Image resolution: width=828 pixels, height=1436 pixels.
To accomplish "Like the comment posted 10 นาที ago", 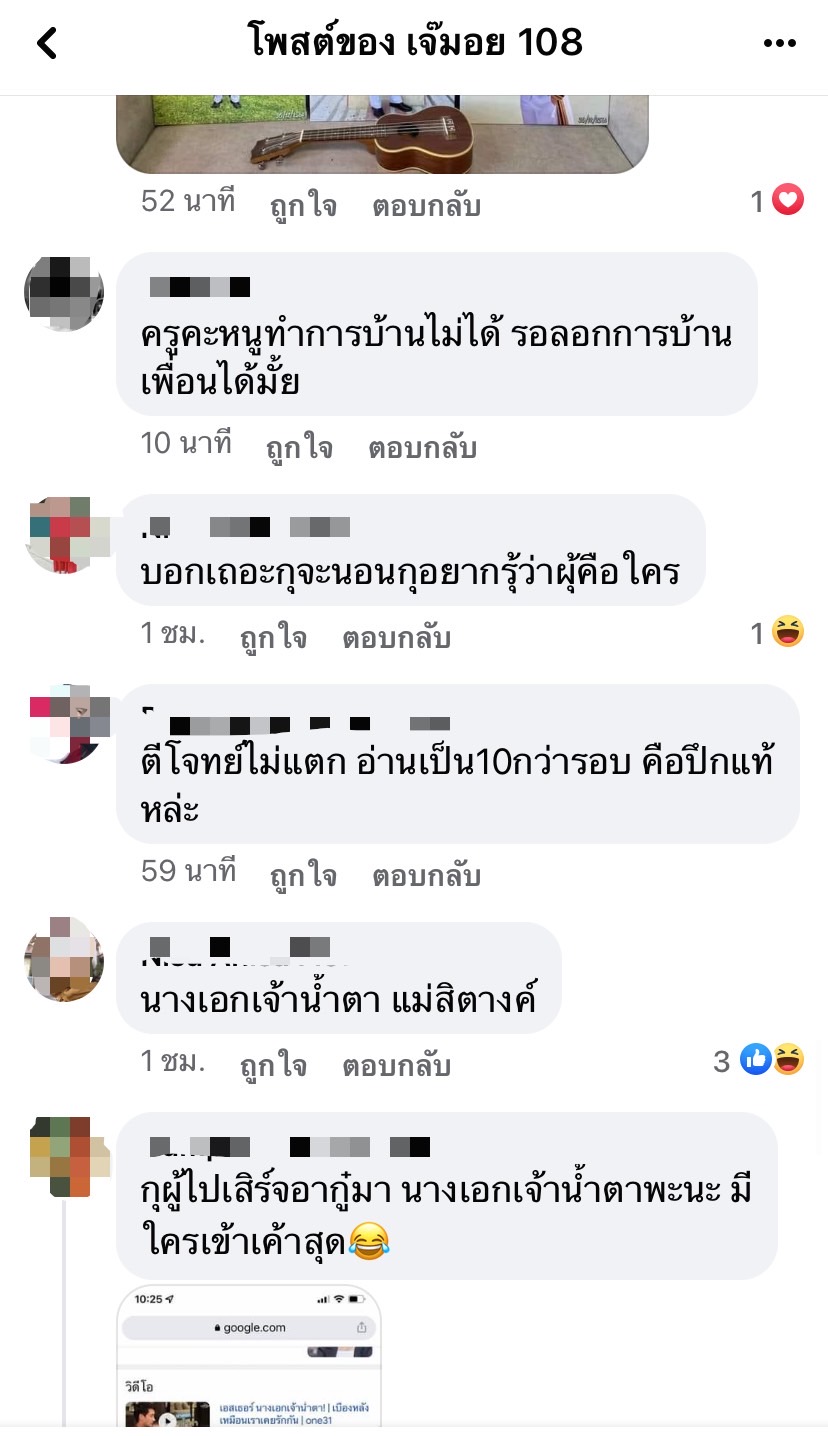I will coord(300,448).
